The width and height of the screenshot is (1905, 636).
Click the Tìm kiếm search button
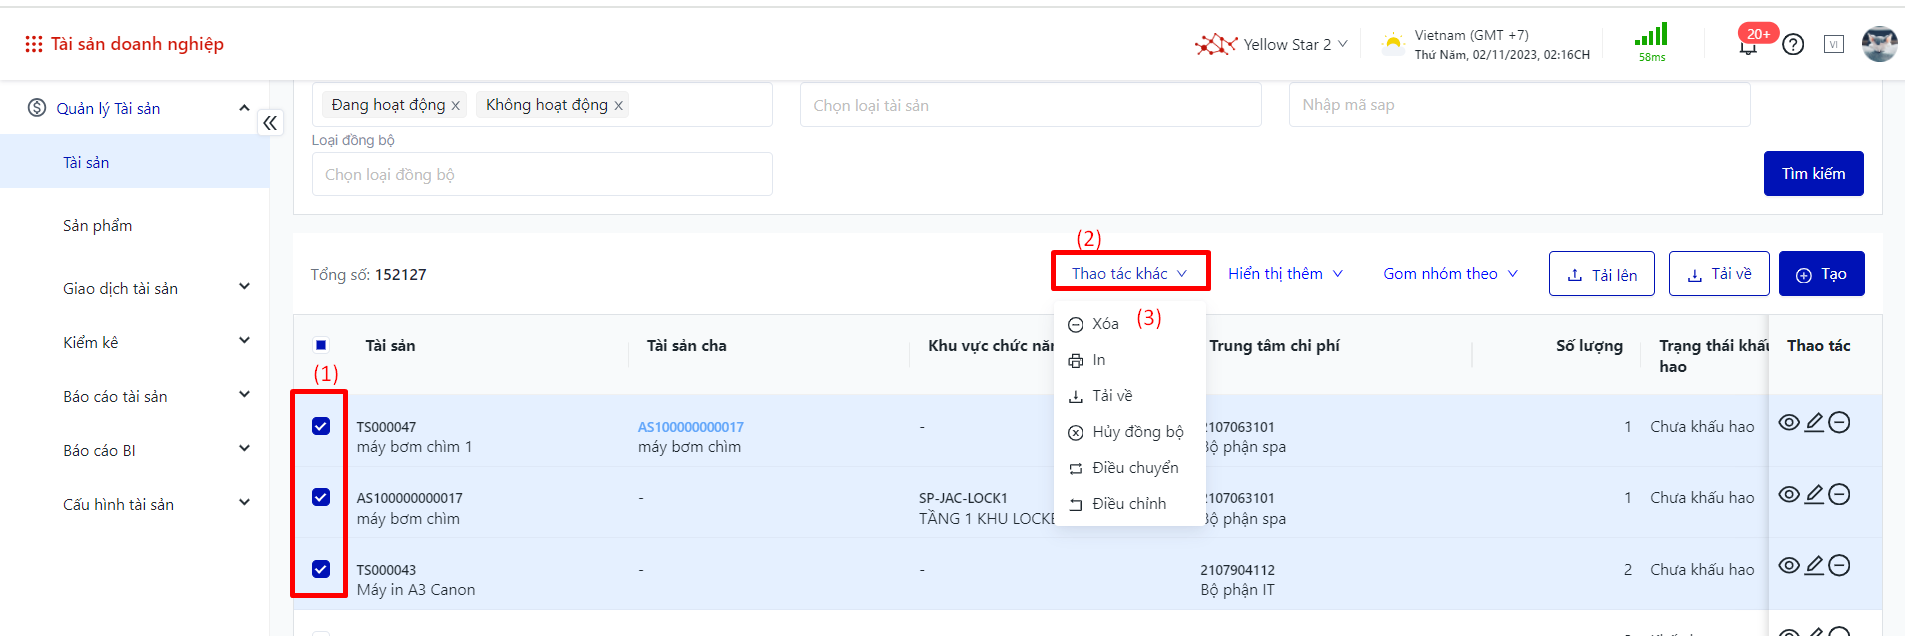[1813, 174]
